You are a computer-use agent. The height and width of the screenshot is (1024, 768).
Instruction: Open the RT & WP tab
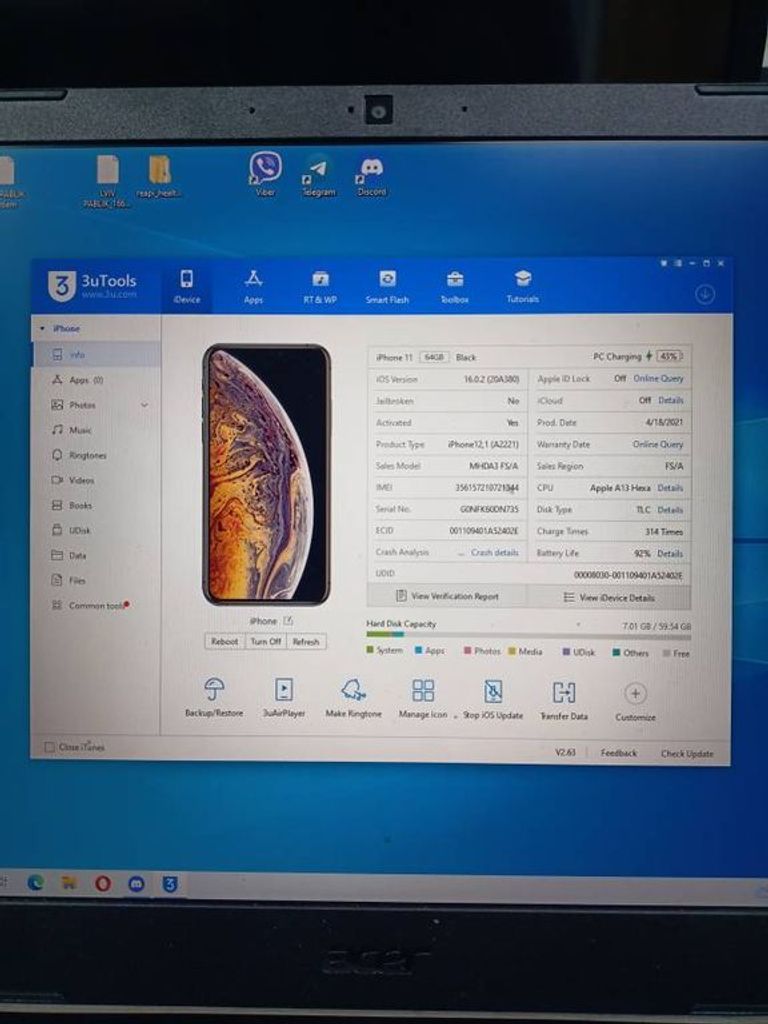pyautogui.click(x=320, y=287)
